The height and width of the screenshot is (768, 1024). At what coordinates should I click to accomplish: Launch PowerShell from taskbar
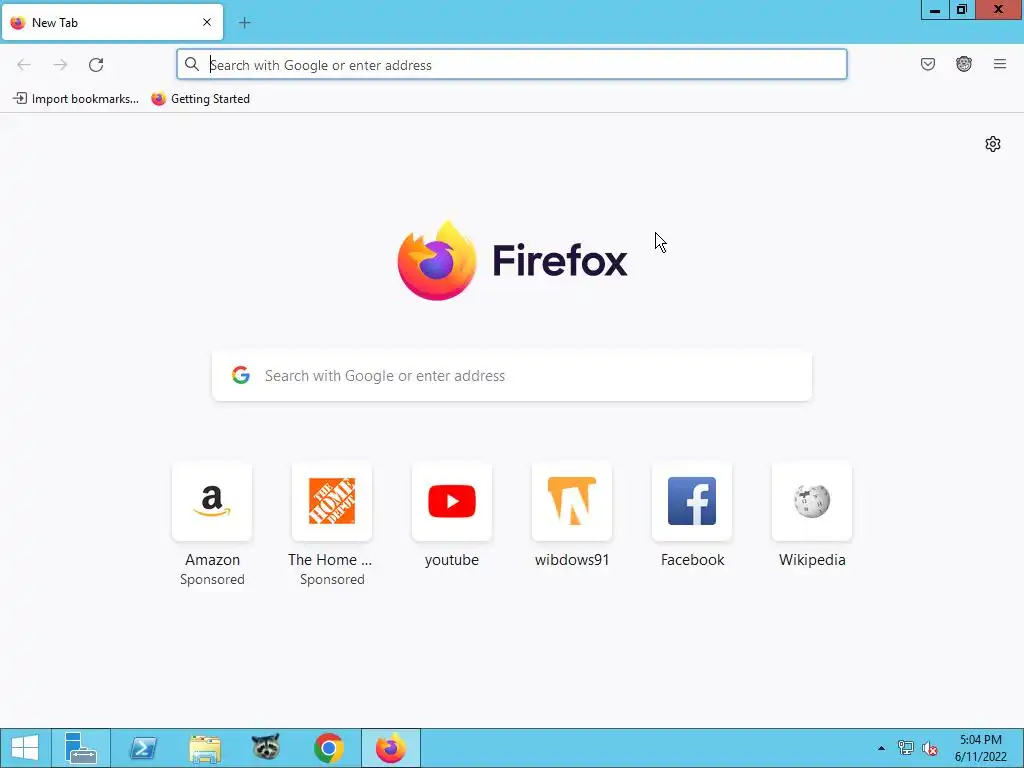click(143, 748)
